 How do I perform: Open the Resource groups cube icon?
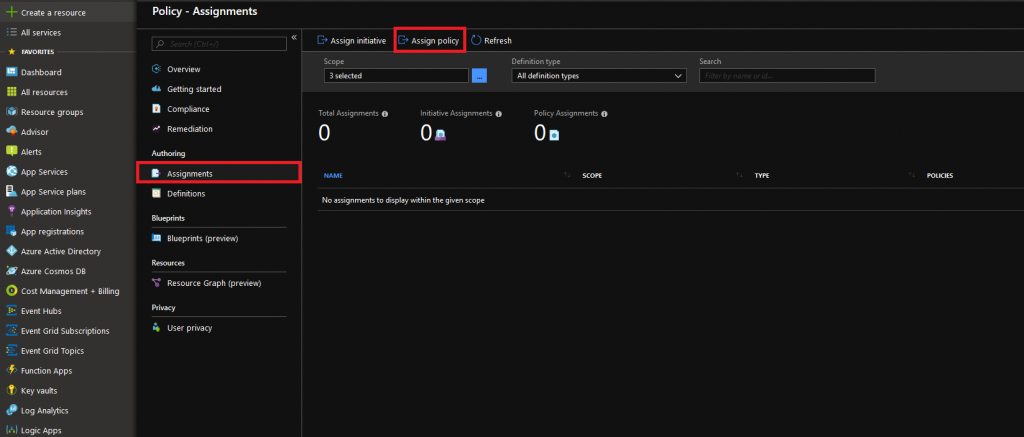click(11, 112)
